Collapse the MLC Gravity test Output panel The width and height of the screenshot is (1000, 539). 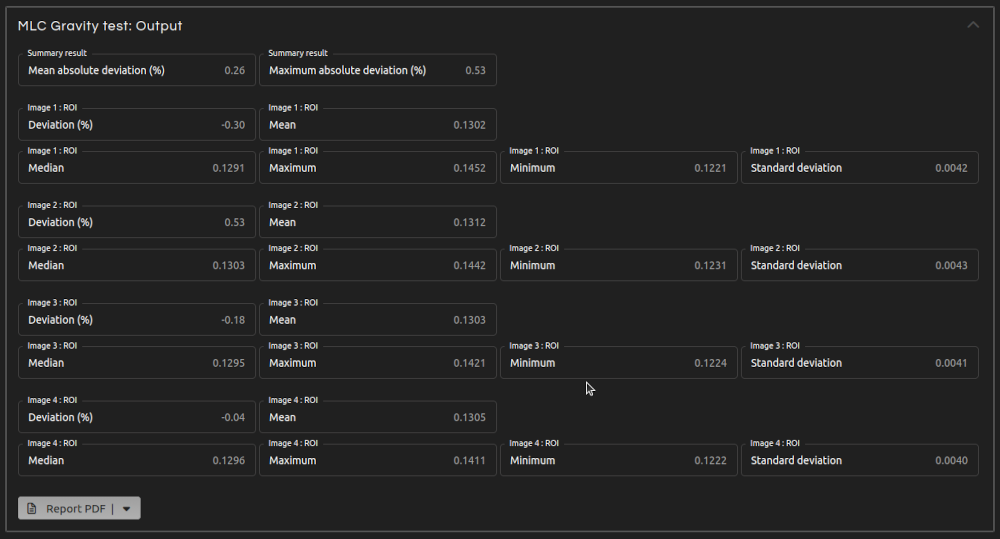[973, 26]
